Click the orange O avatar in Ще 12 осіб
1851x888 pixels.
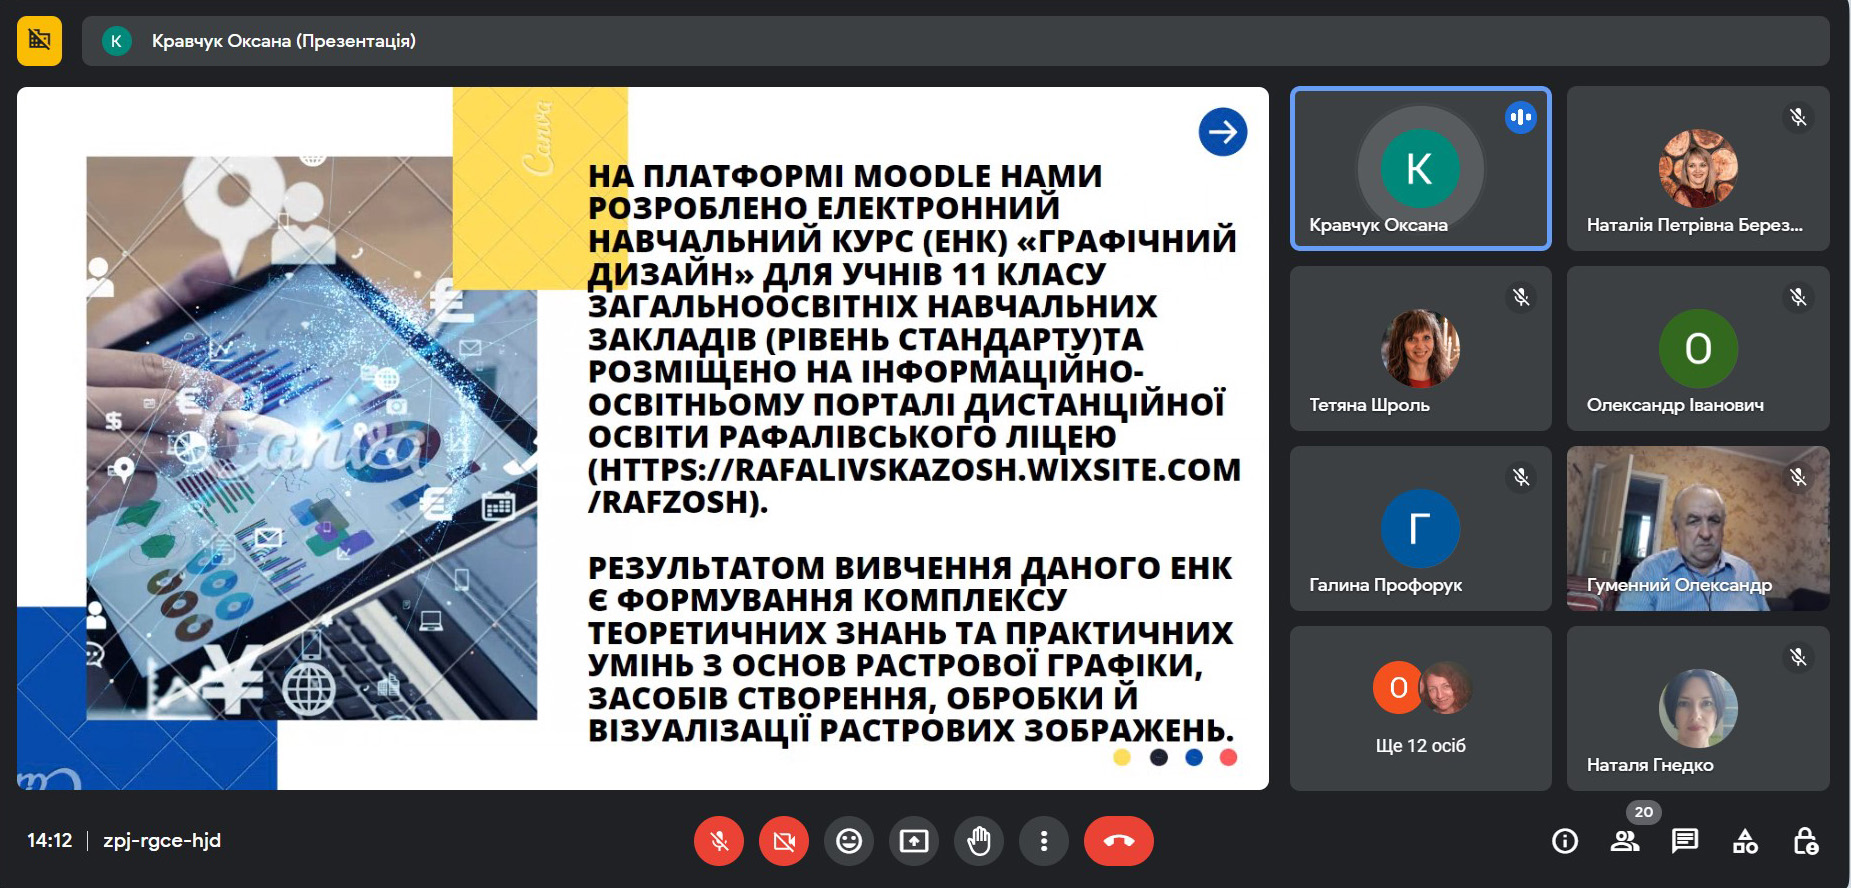1398,688
